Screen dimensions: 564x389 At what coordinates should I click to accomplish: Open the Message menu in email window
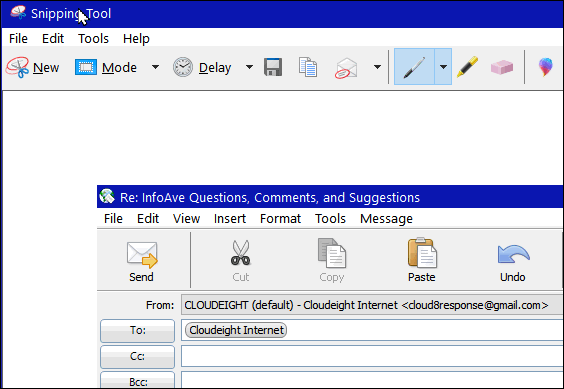coord(386,218)
